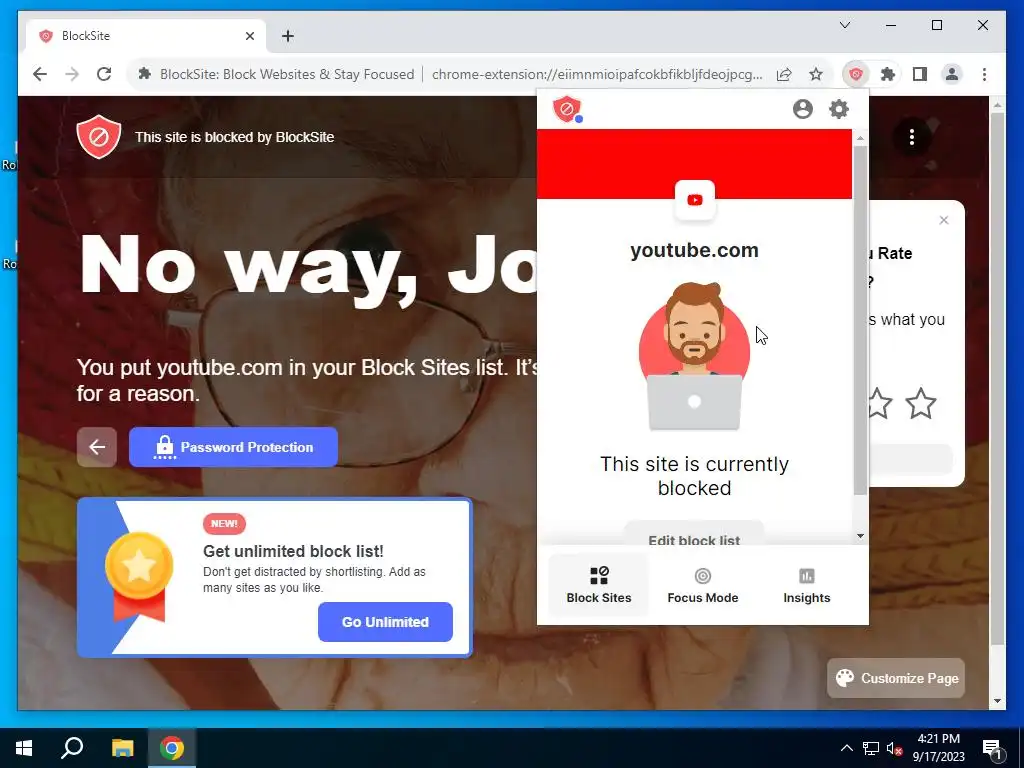This screenshot has width=1024, height=768.
Task: Click the NEW! badge
Action: tap(224, 524)
